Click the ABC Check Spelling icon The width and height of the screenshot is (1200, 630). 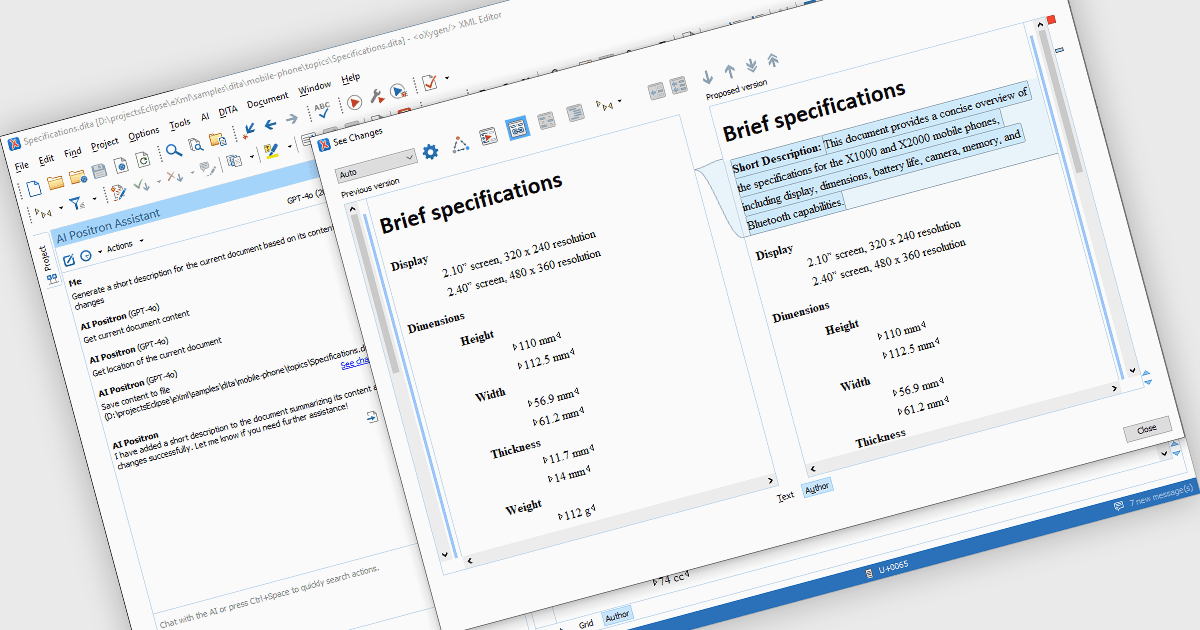[322, 111]
